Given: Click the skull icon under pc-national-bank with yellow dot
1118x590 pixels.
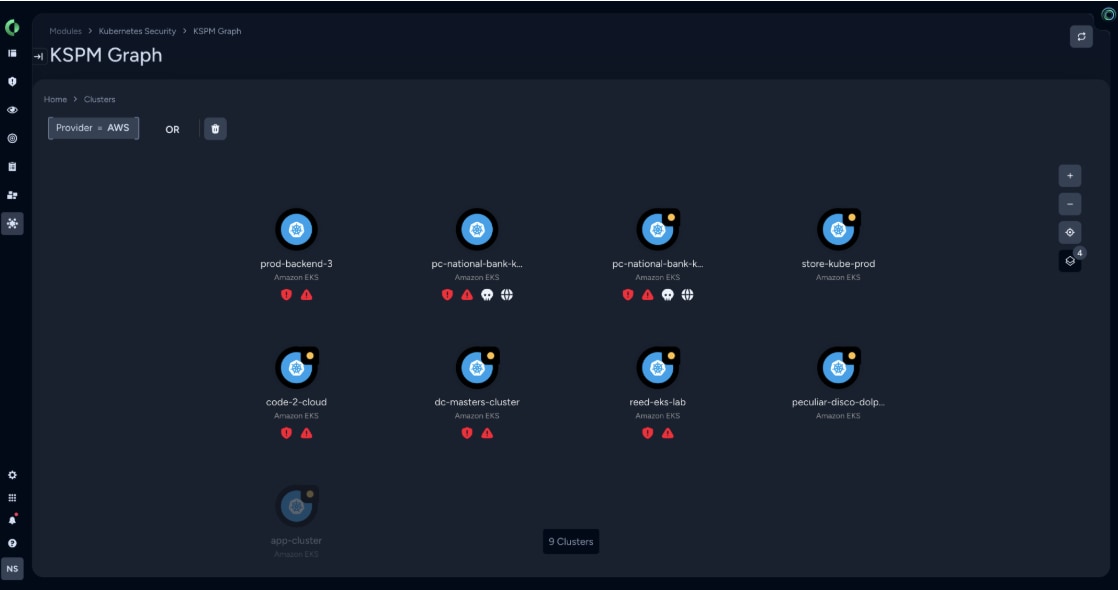Looking at the screenshot, I should click(x=667, y=295).
